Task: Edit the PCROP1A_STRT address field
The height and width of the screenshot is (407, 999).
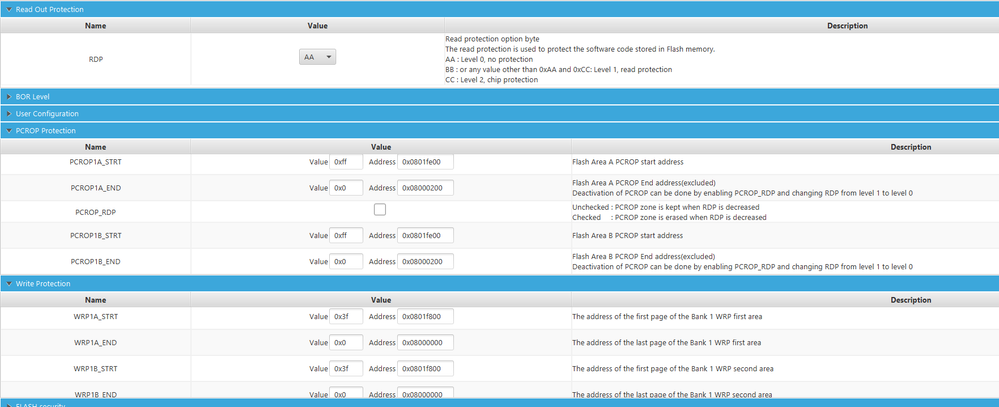Action: [425, 162]
